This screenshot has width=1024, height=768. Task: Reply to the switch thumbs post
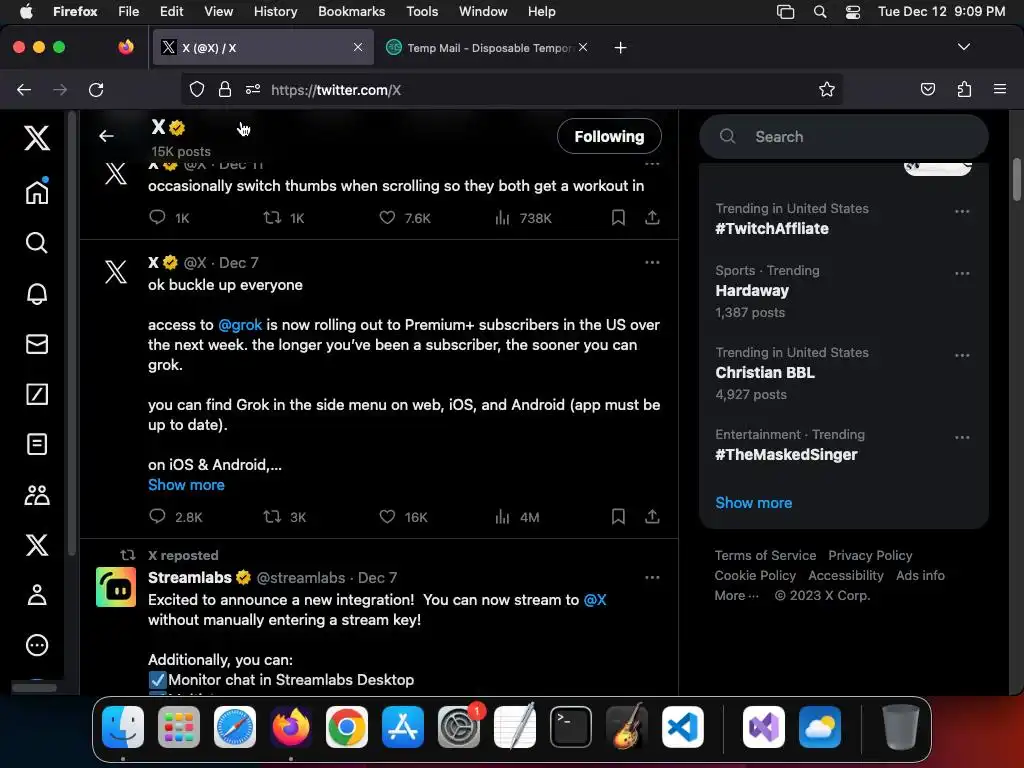coord(157,217)
